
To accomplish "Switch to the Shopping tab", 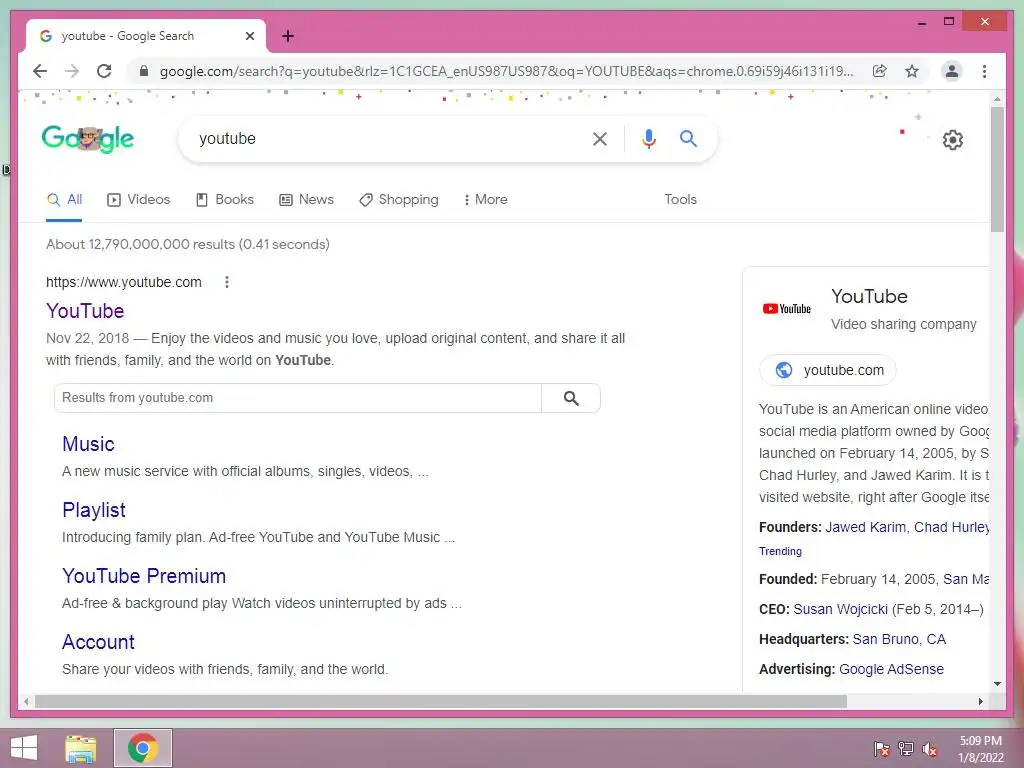I will click(399, 200).
